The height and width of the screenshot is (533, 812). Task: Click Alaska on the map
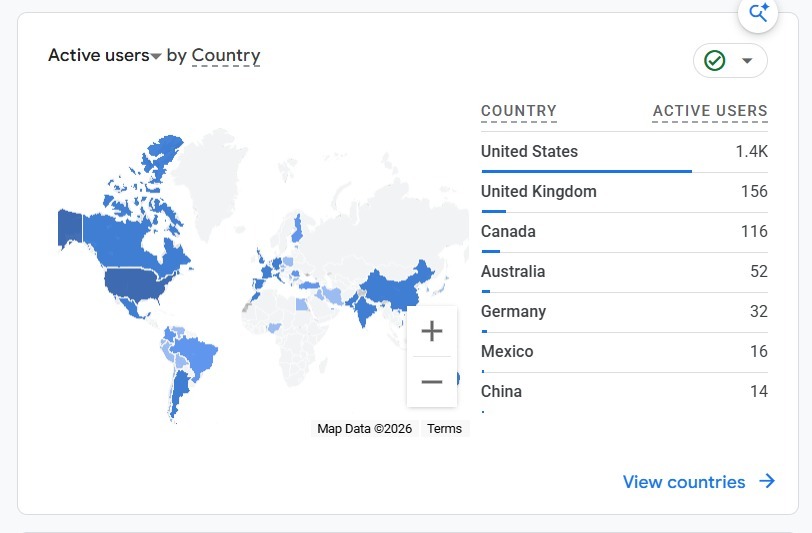(x=70, y=228)
